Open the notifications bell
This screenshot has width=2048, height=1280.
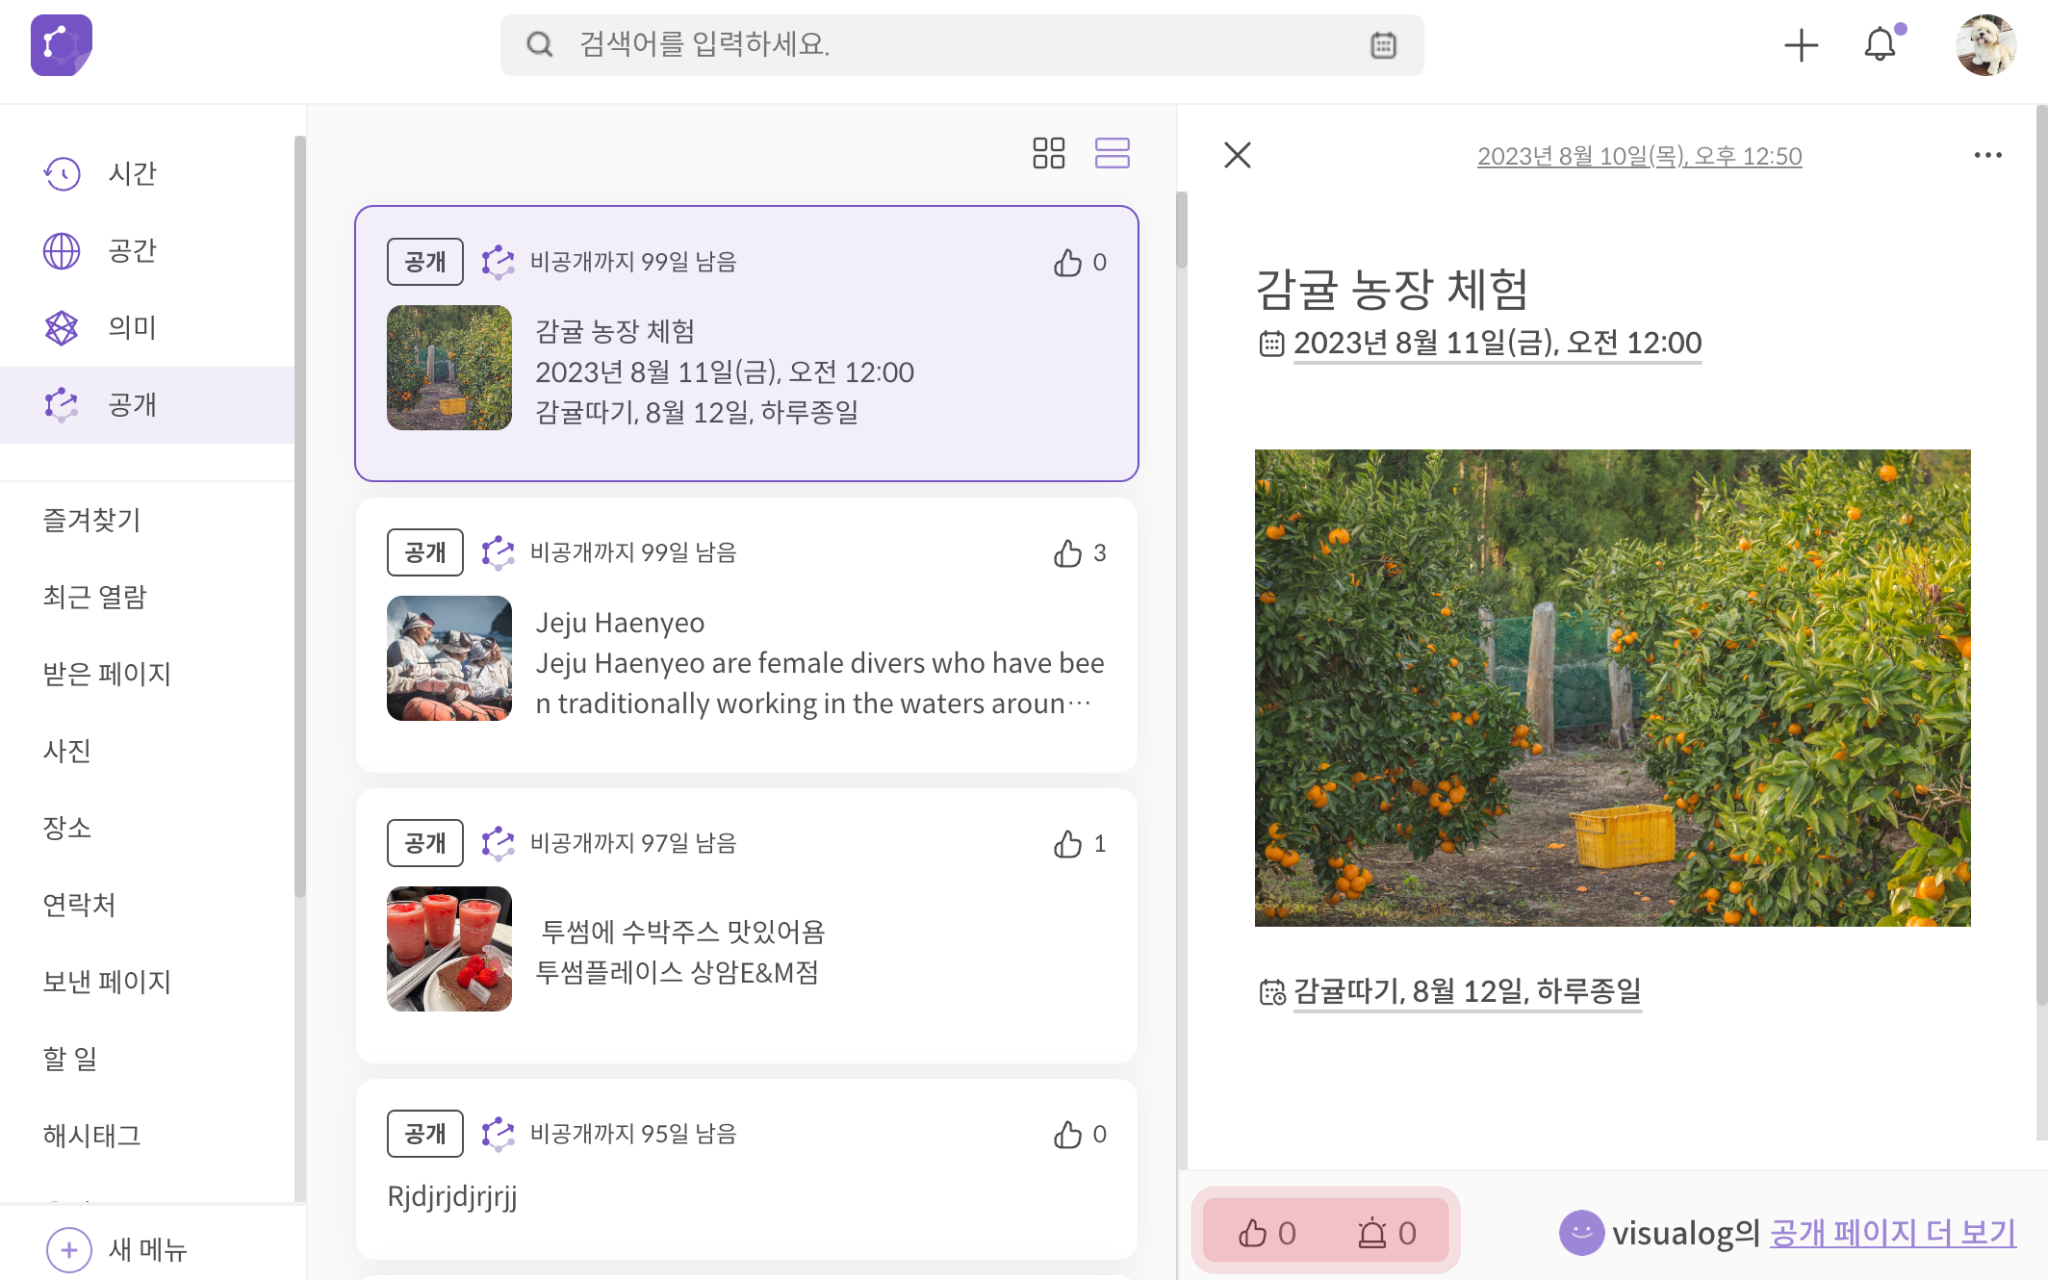1880,44
